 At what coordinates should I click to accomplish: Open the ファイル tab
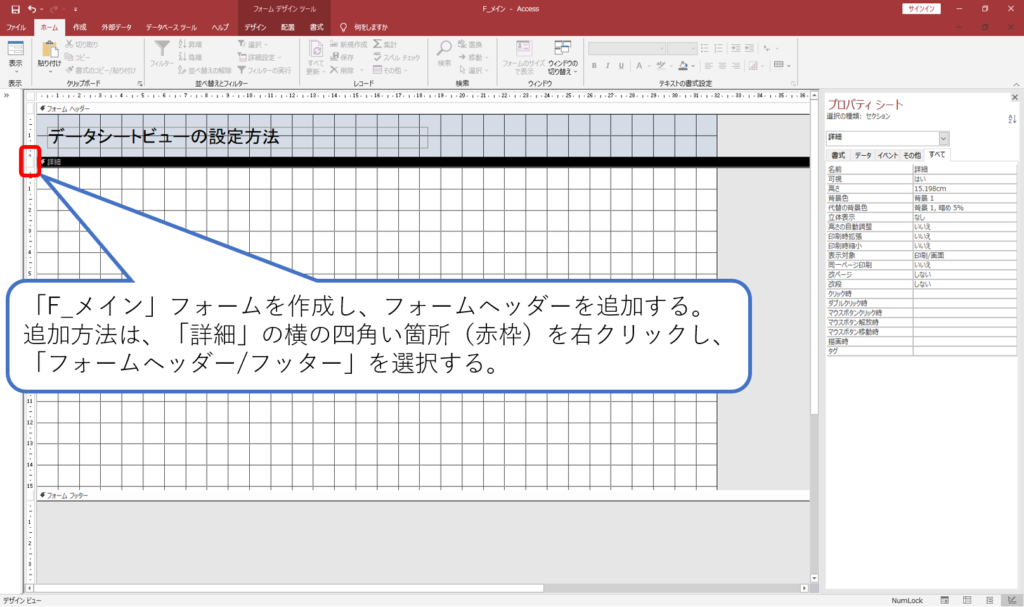(x=16, y=27)
